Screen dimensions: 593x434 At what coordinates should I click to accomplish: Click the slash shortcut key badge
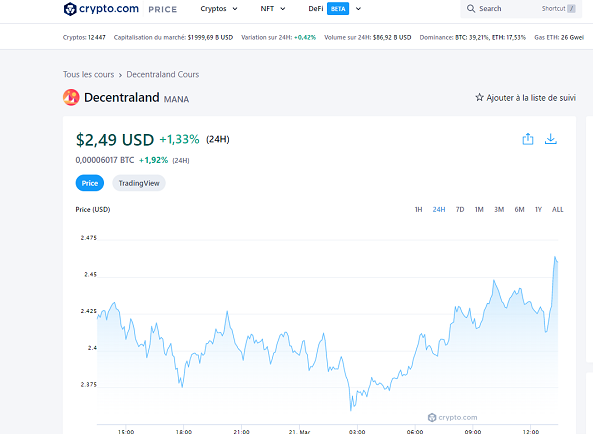click(x=571, y=9)
